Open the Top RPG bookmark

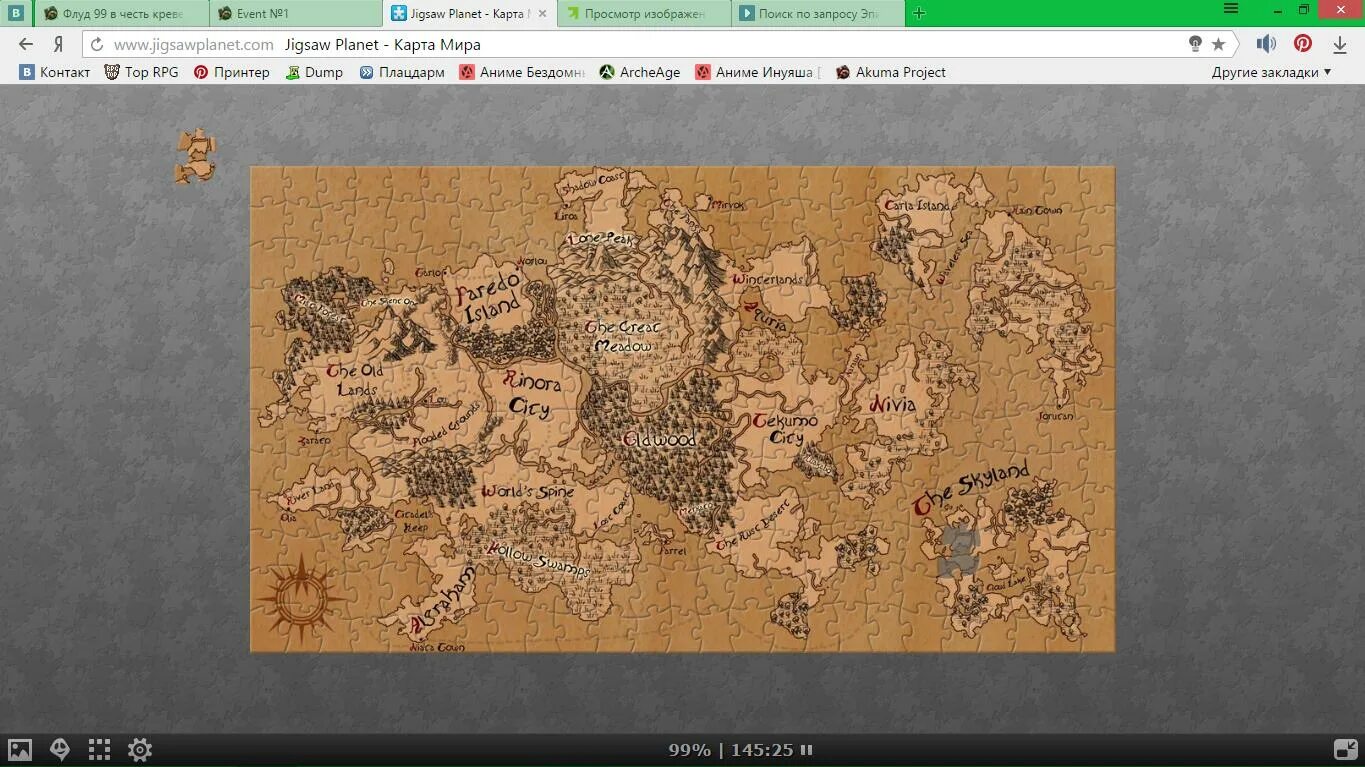click(x=141, y=72)
